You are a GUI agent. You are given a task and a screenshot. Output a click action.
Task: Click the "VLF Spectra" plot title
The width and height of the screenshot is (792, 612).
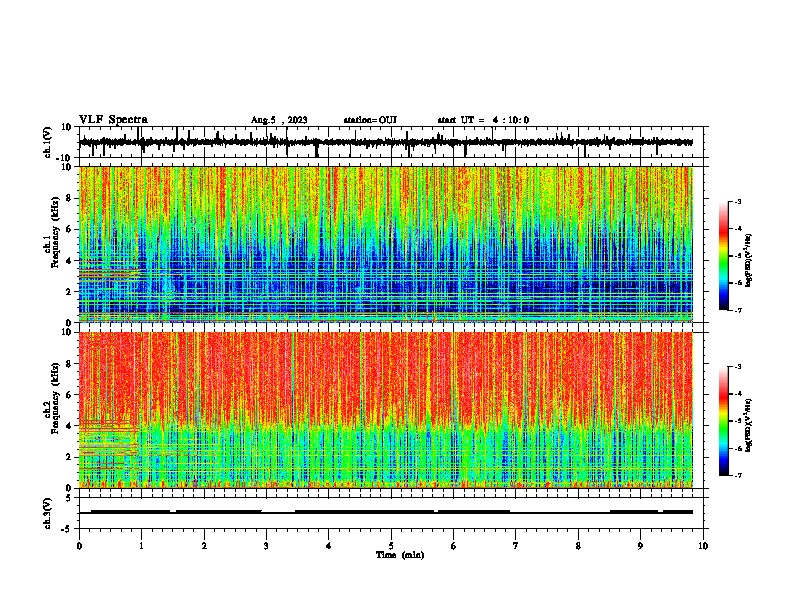click(113, 120)
